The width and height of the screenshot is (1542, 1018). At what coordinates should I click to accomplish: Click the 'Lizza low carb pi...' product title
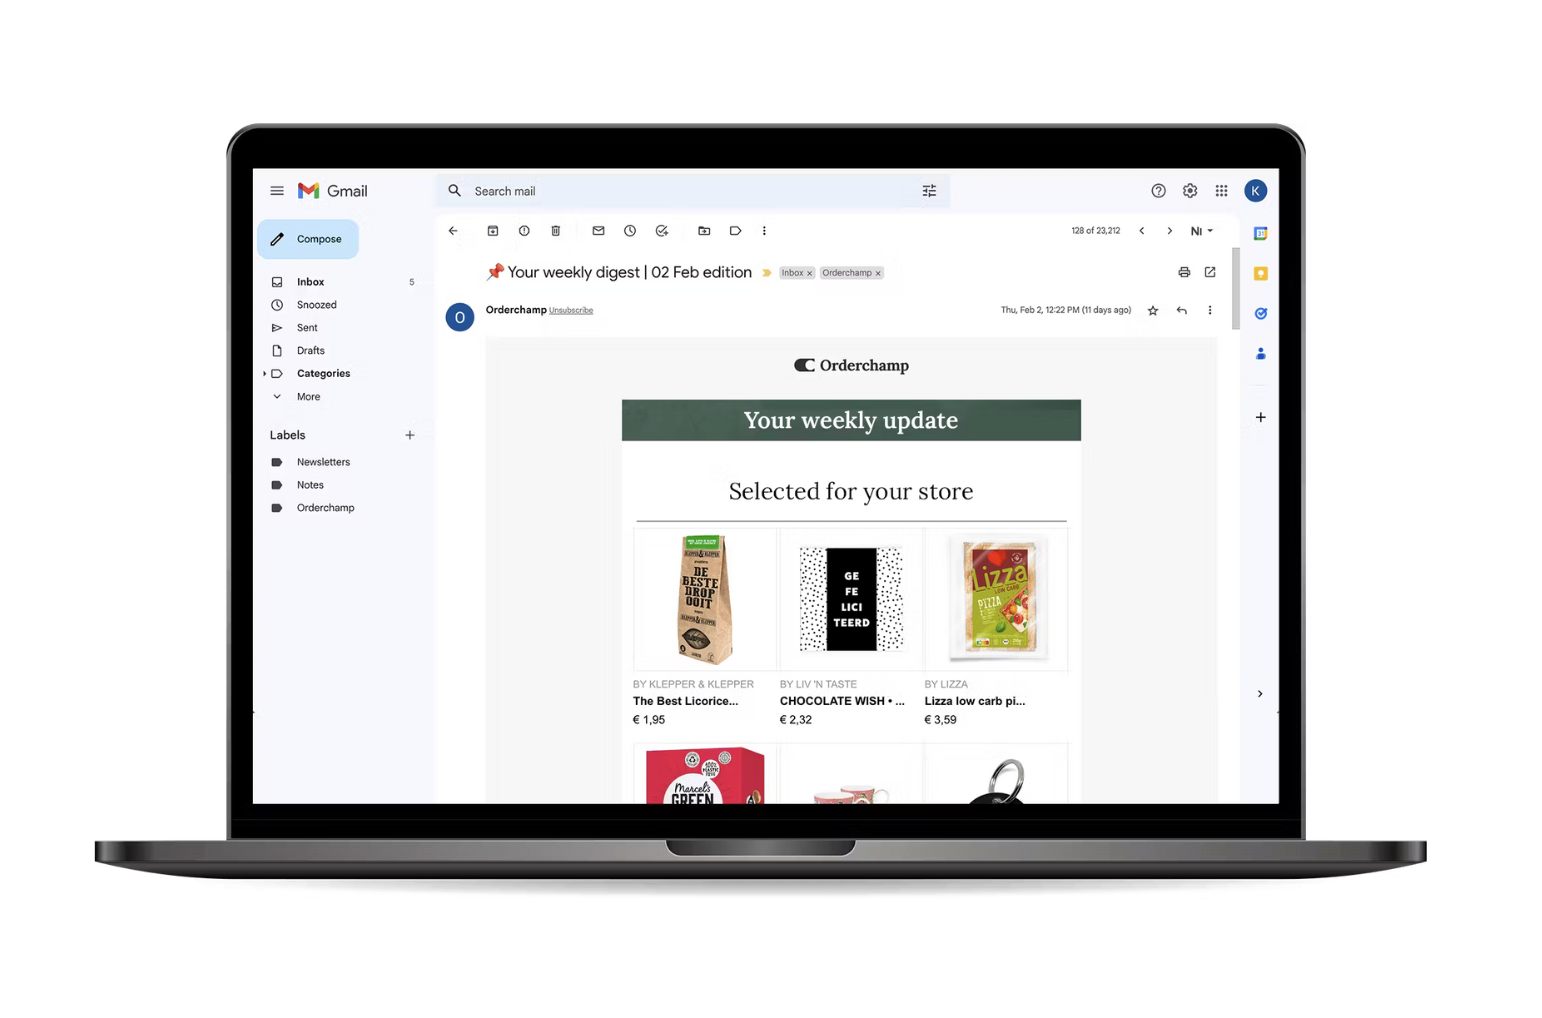[x=975, y=701]
